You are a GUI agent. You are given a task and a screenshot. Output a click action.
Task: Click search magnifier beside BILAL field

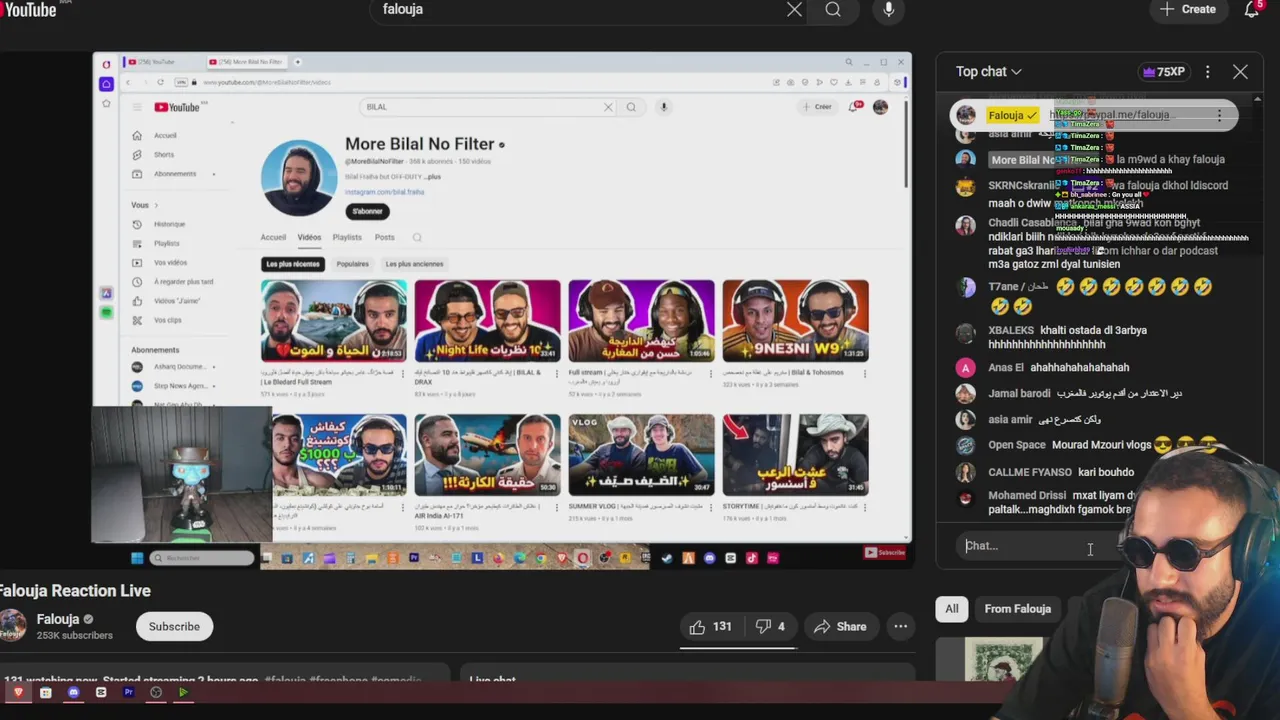[631, 107]
